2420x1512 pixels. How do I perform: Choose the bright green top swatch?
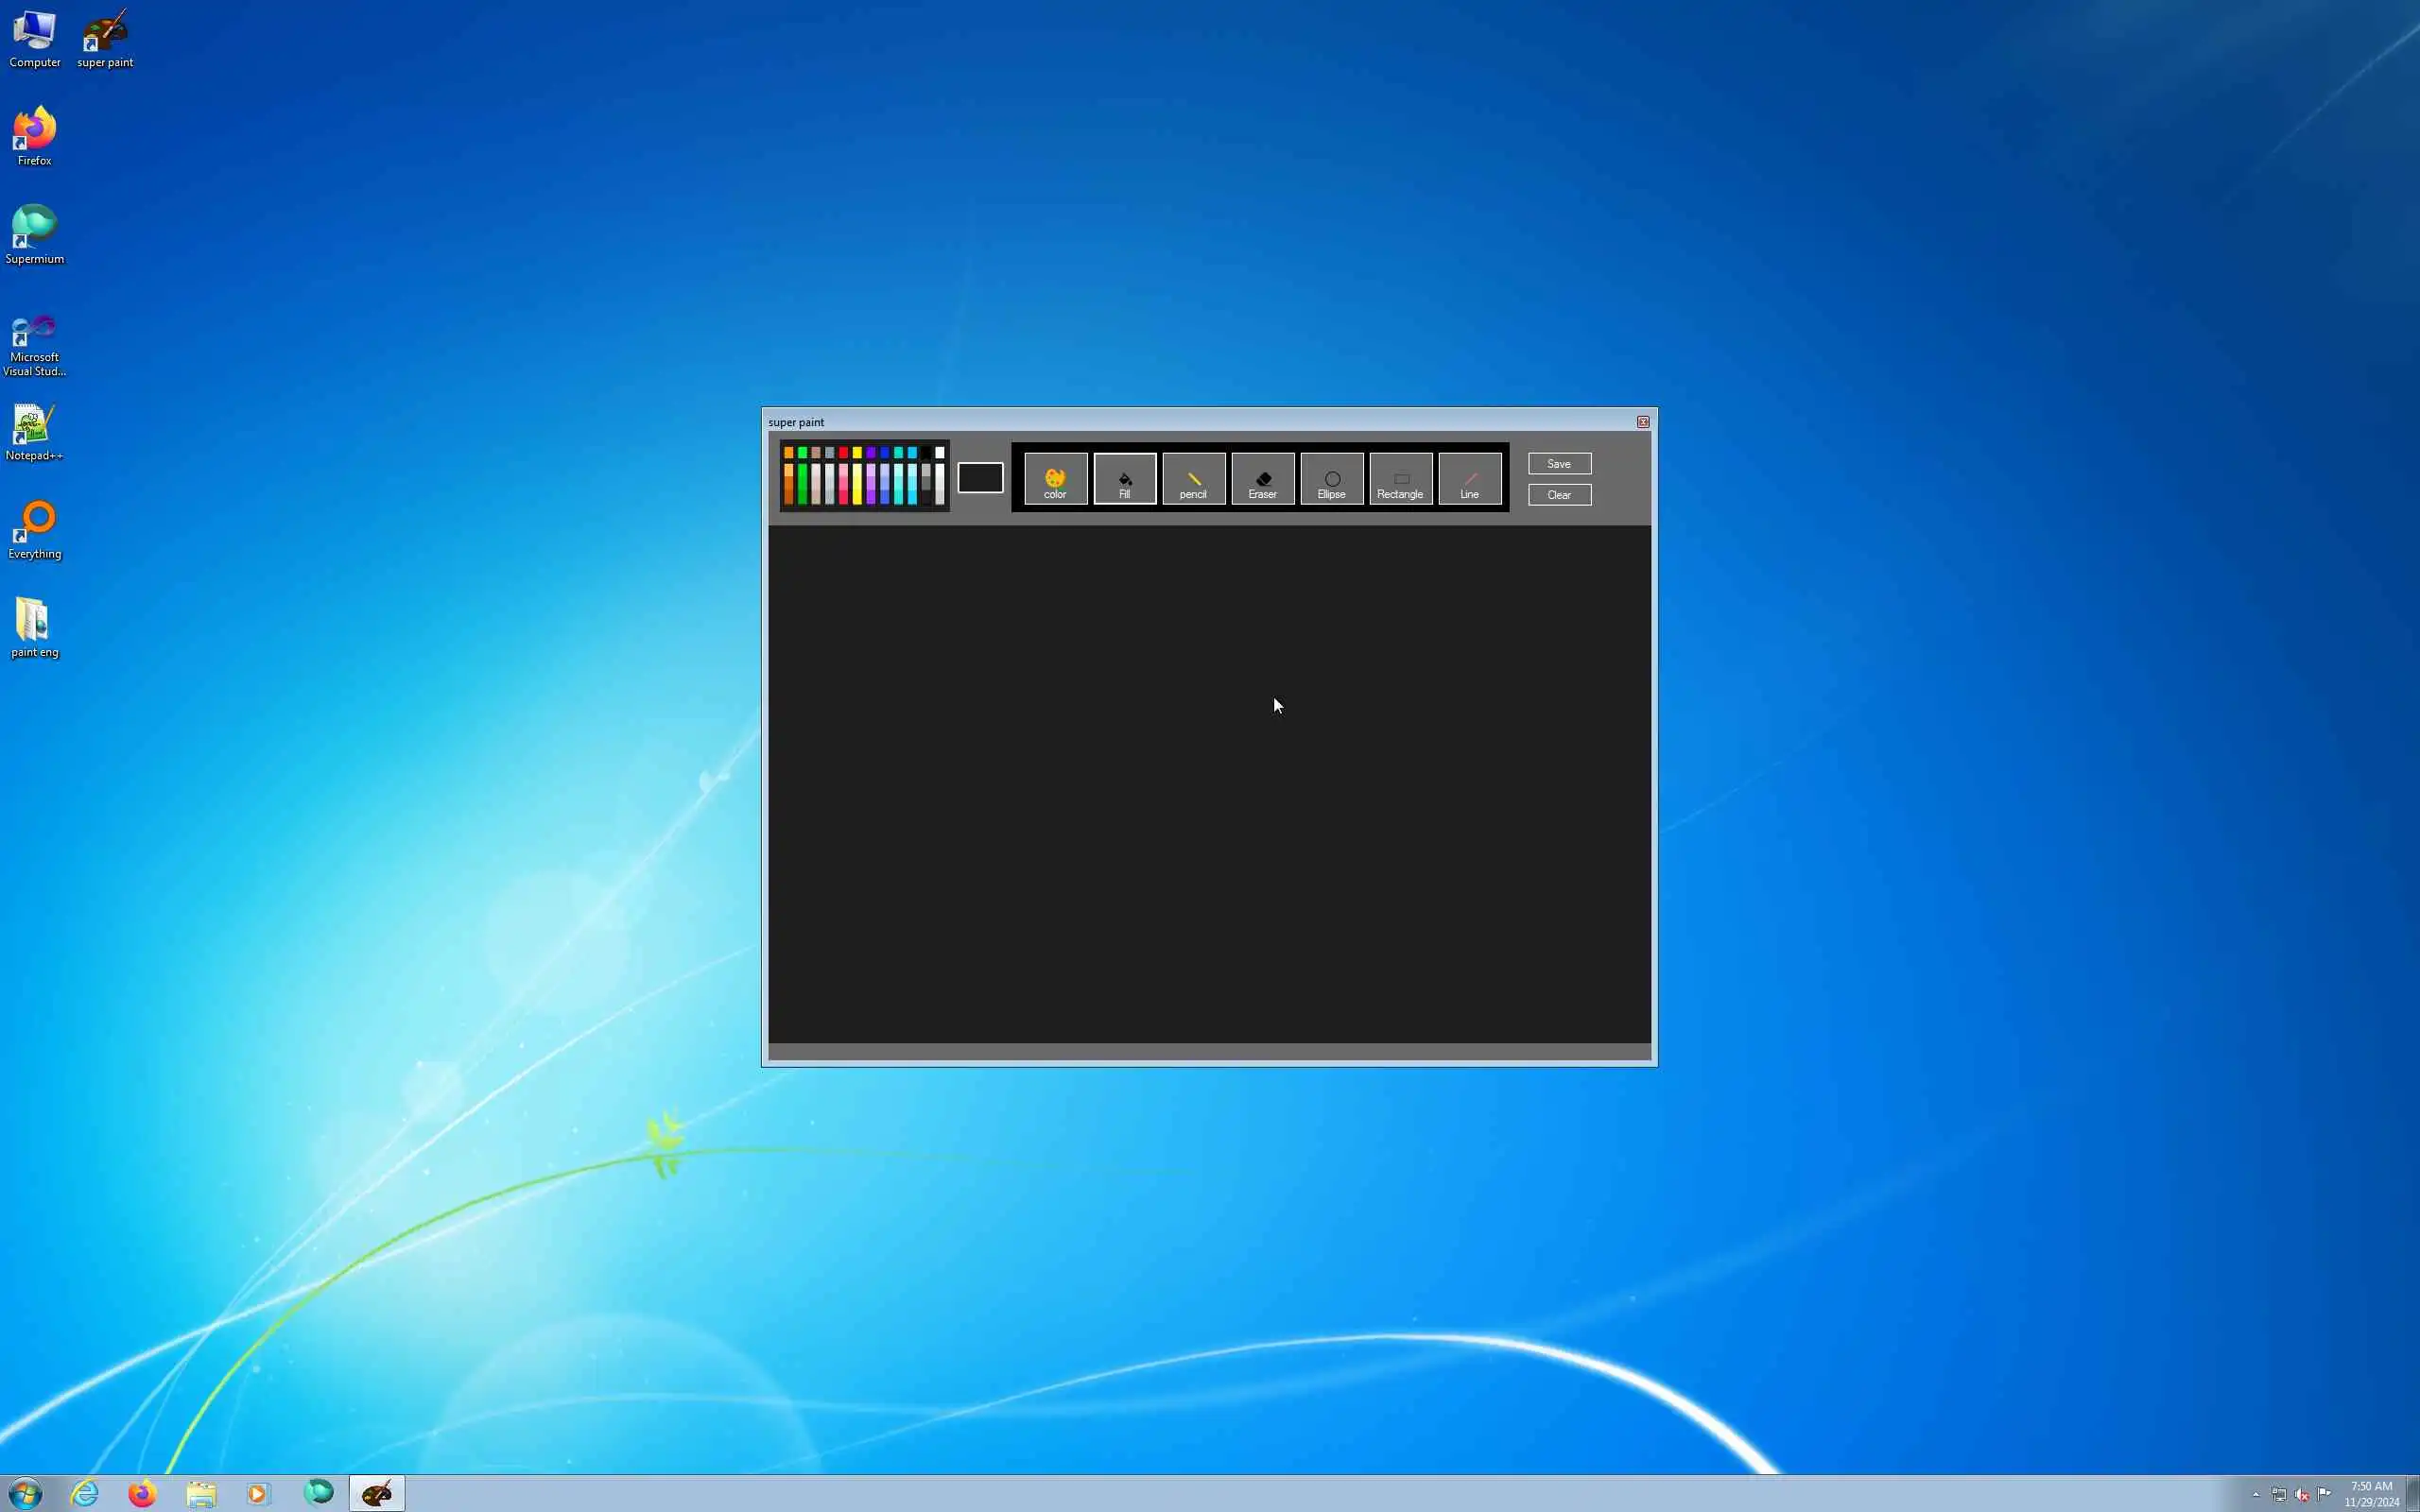pos(802,453)
